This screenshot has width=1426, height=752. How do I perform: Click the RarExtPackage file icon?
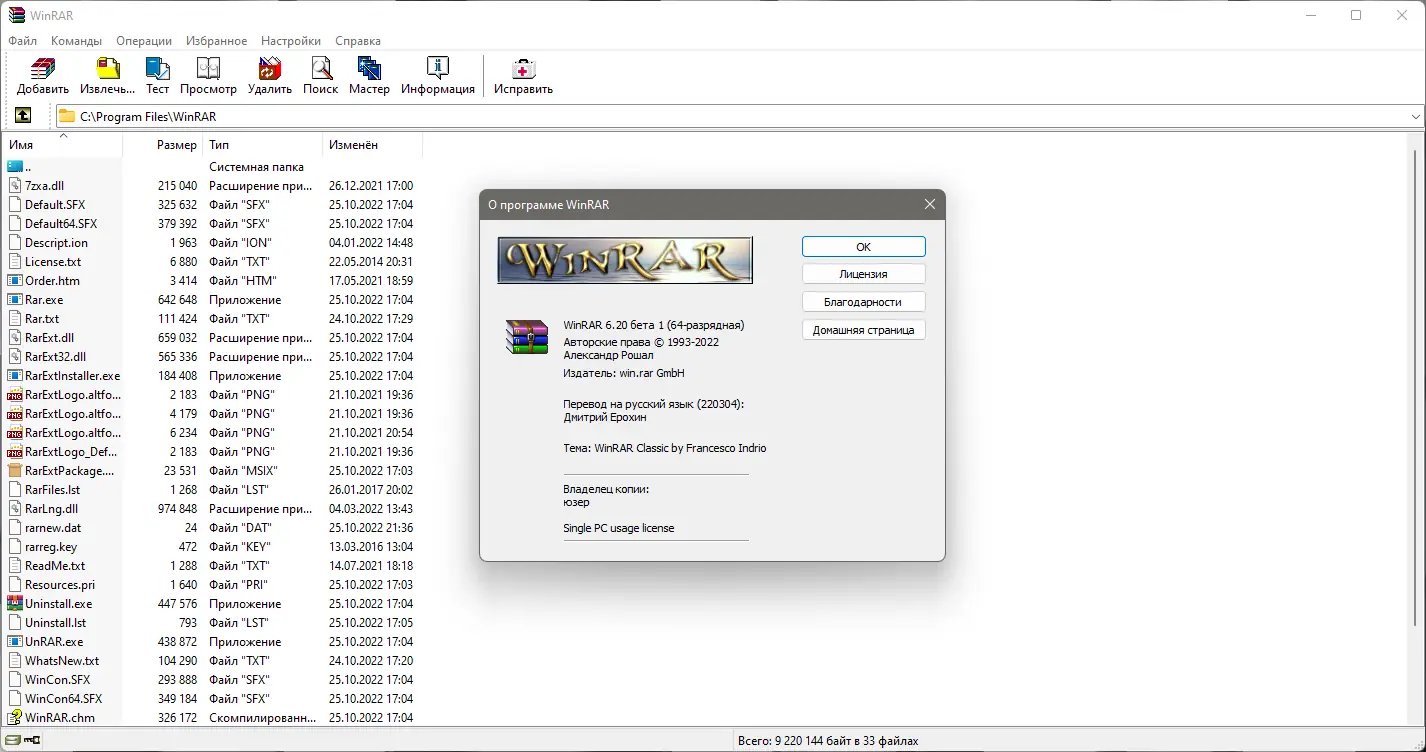pyautogui.click(x=15, y=470)
